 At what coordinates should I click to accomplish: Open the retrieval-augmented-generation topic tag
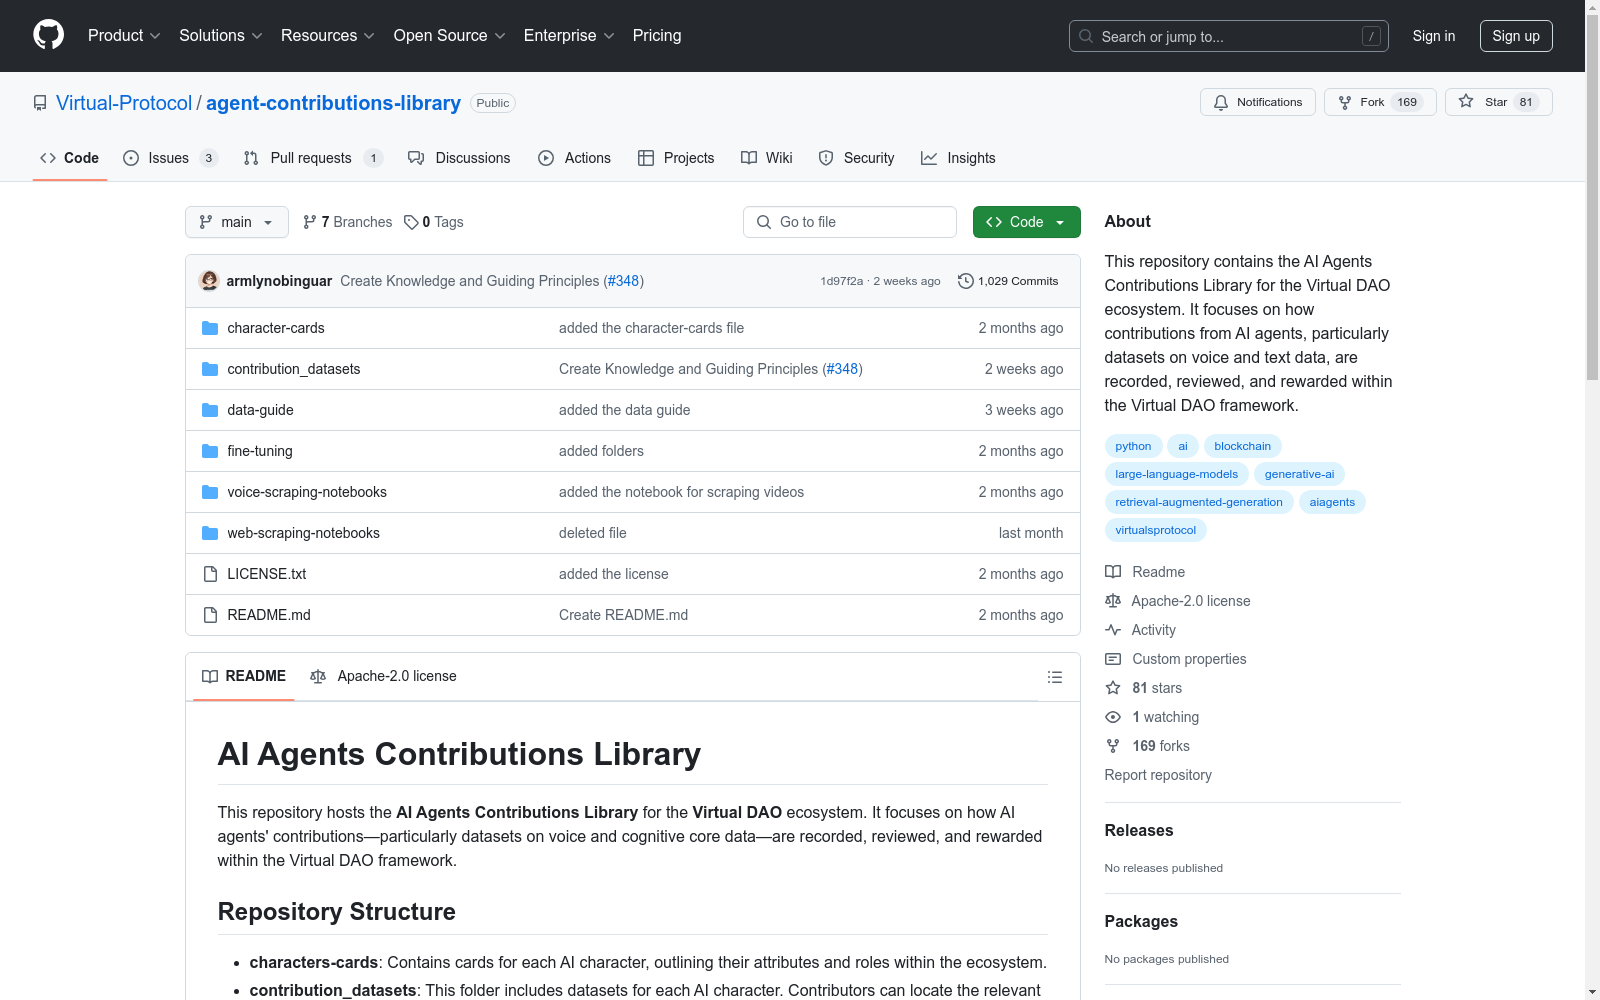pos(1199,502)
